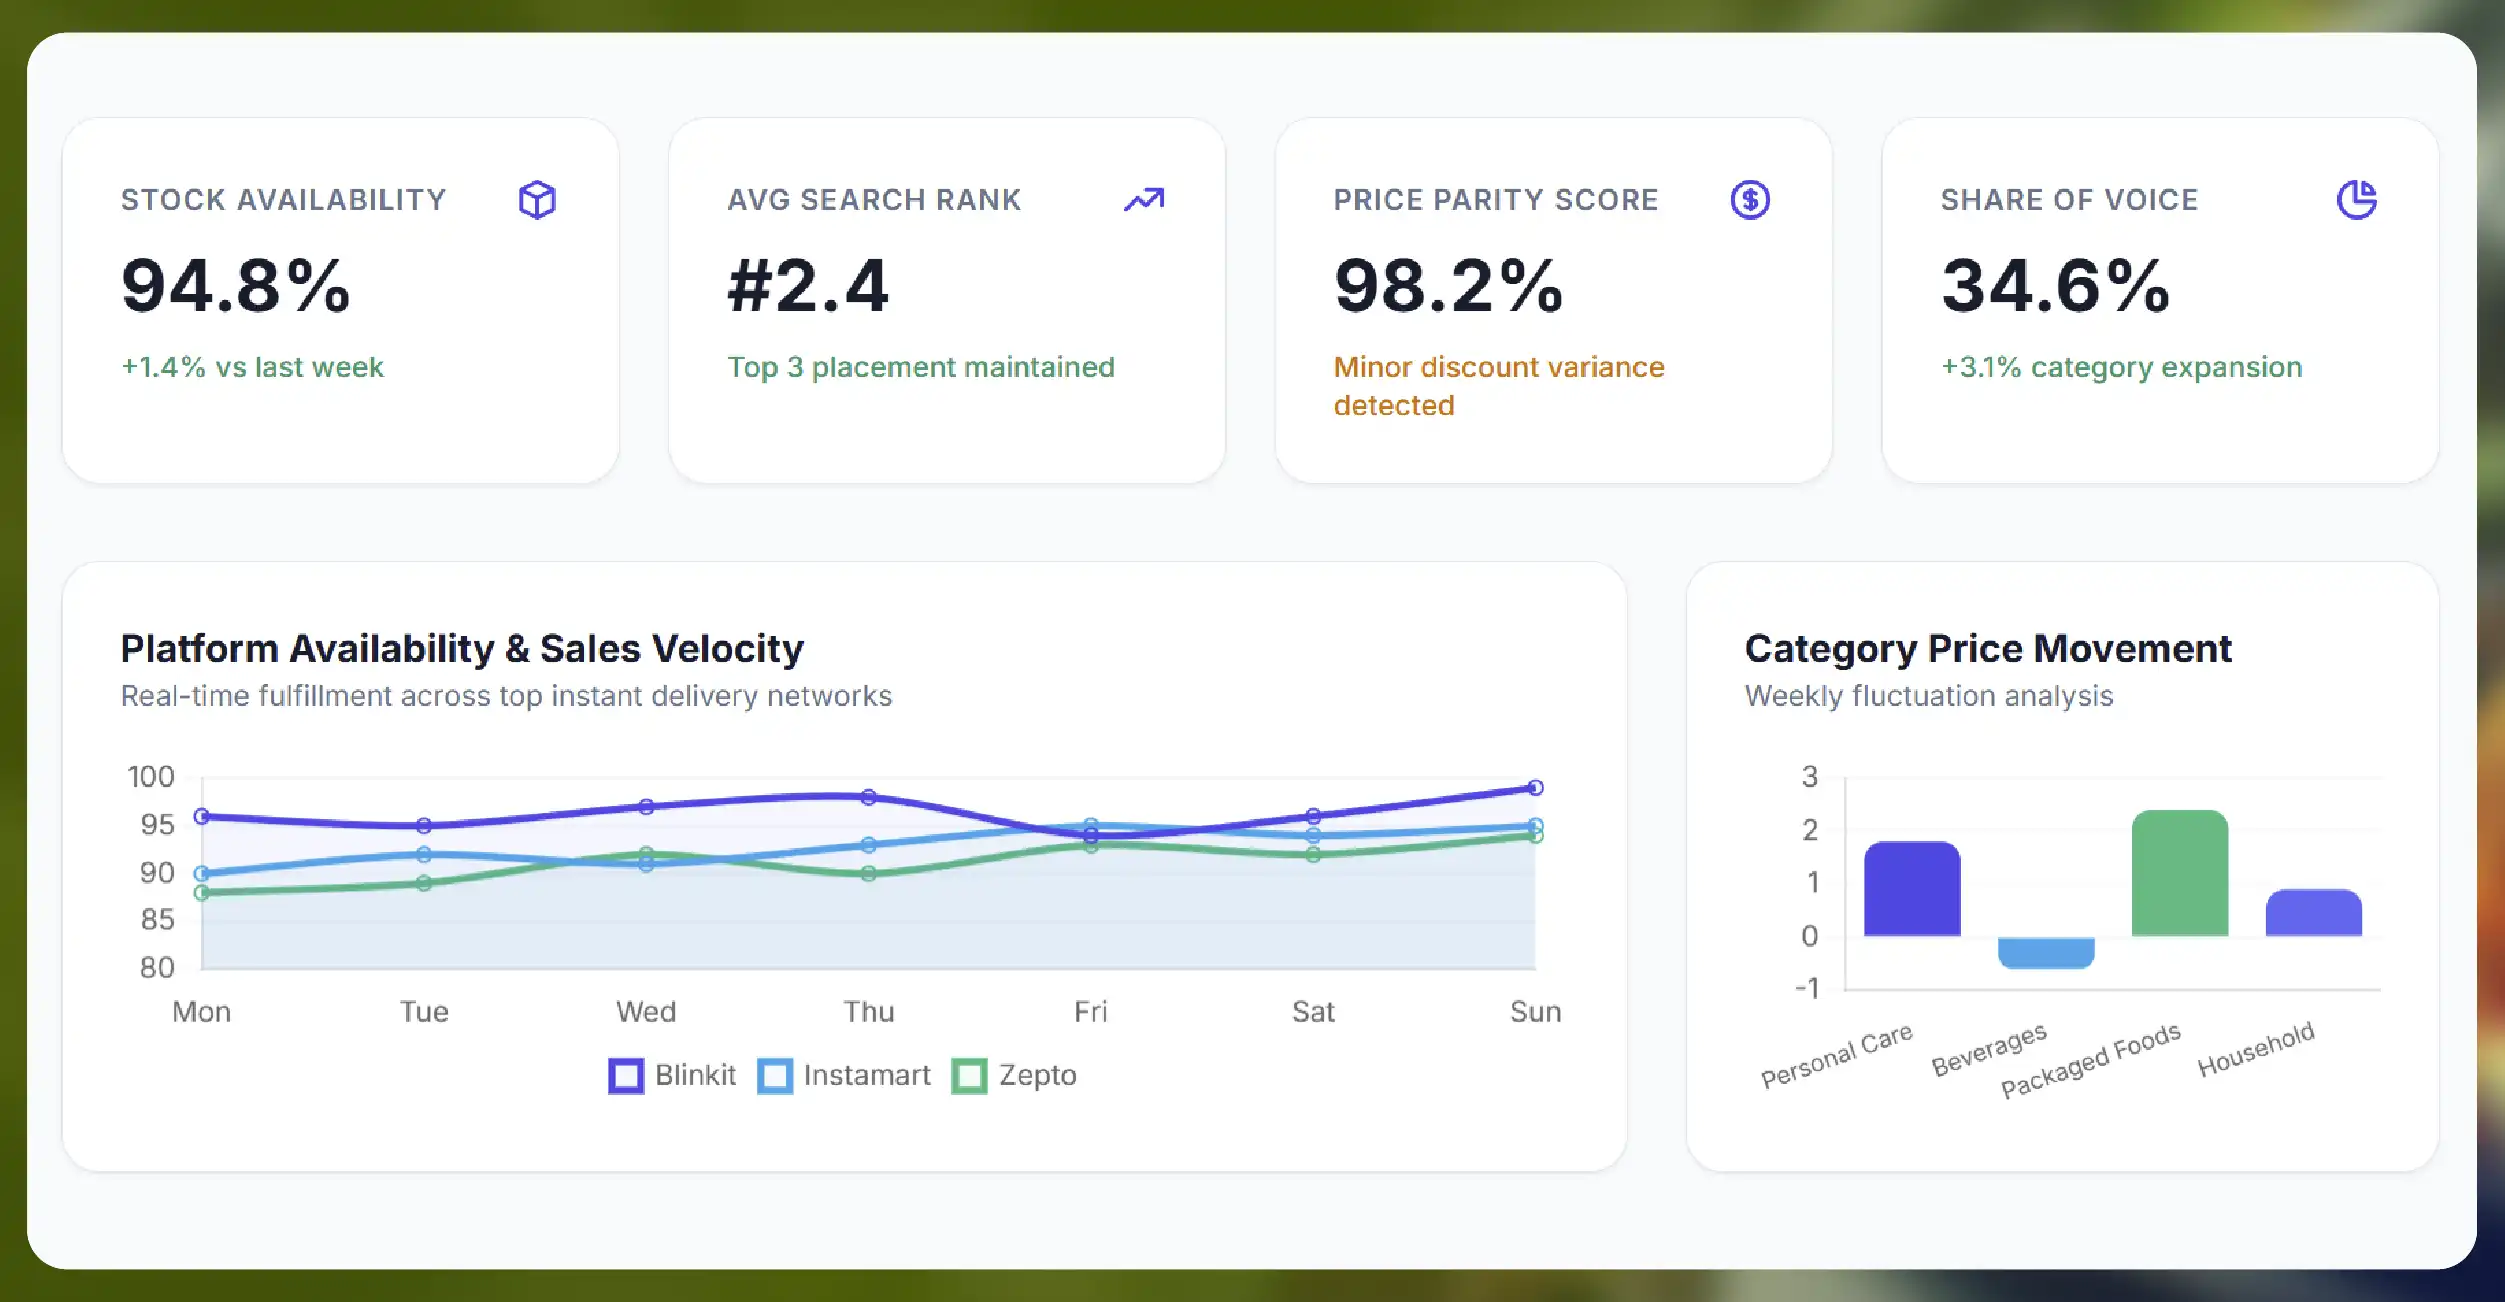Screen dimensions: 2505x1302
Task: Click the pie chart icon in Share of Voice
Action: pos(2357,200)
